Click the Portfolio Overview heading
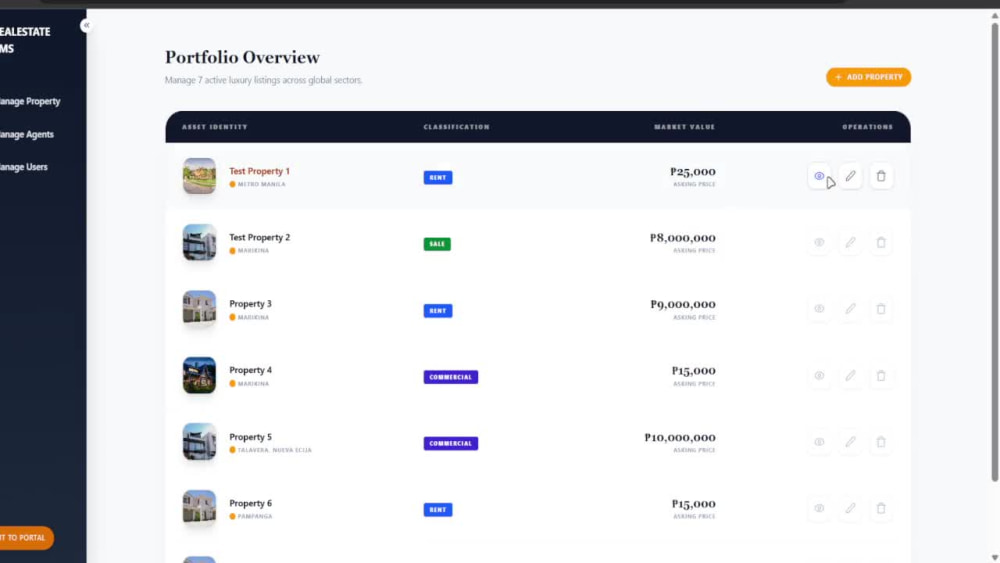1000x563 pixels. point(242,57)
